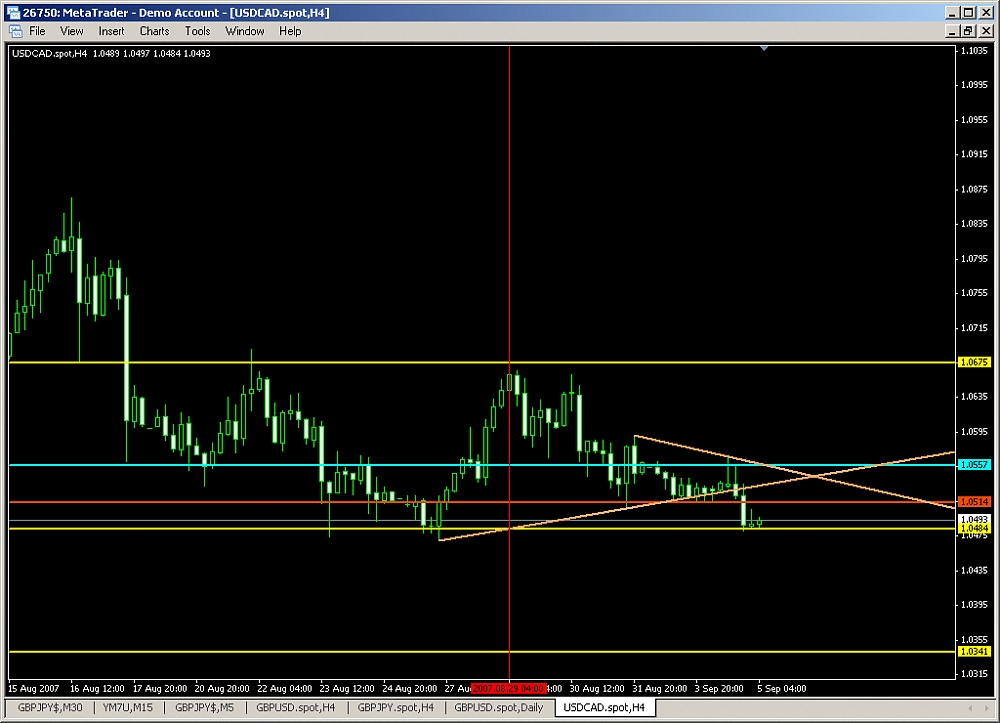Restore the inner USDCAD chart window
This screenshot has height=723, width=1000.
tap(968, 31)
